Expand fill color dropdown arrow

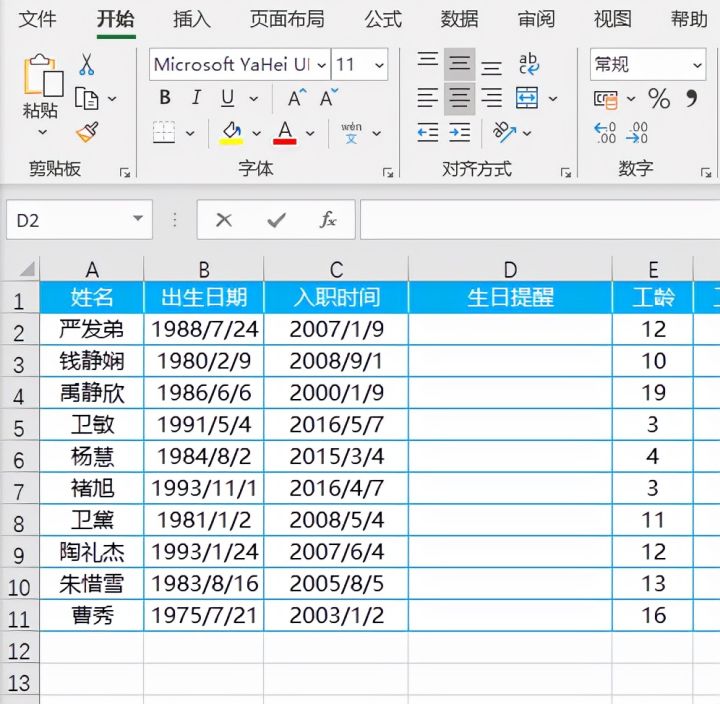click(257, 133)
